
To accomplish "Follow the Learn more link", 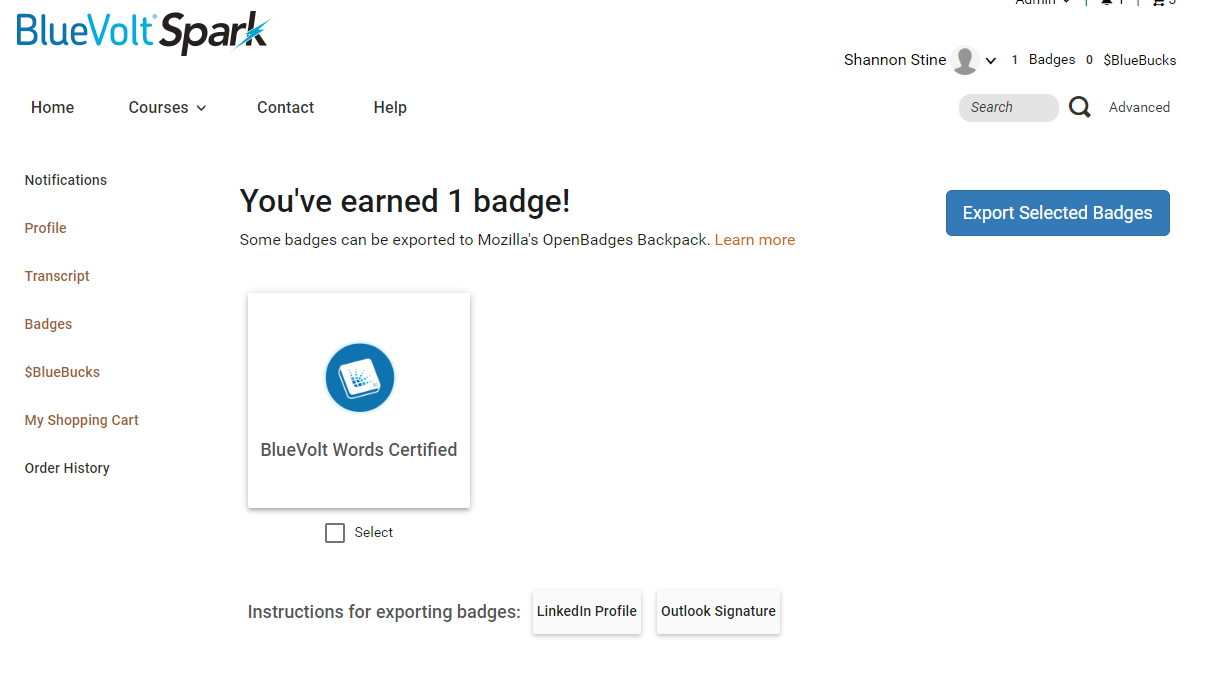I will [755, 240].
